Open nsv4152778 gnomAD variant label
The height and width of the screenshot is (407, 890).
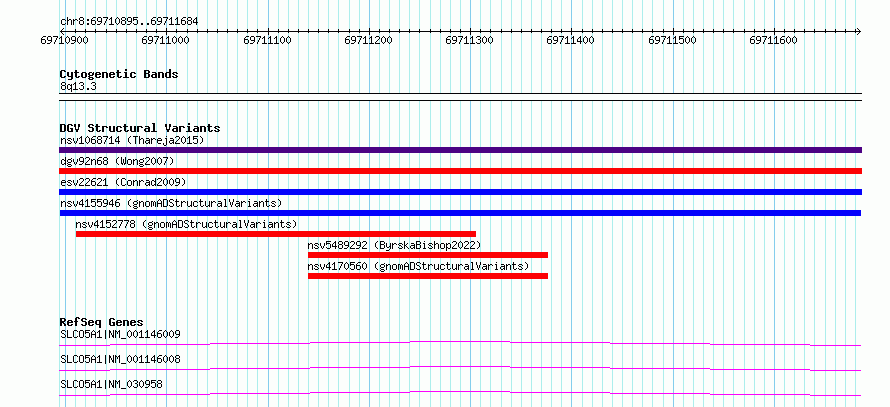(x=186, y=224)
